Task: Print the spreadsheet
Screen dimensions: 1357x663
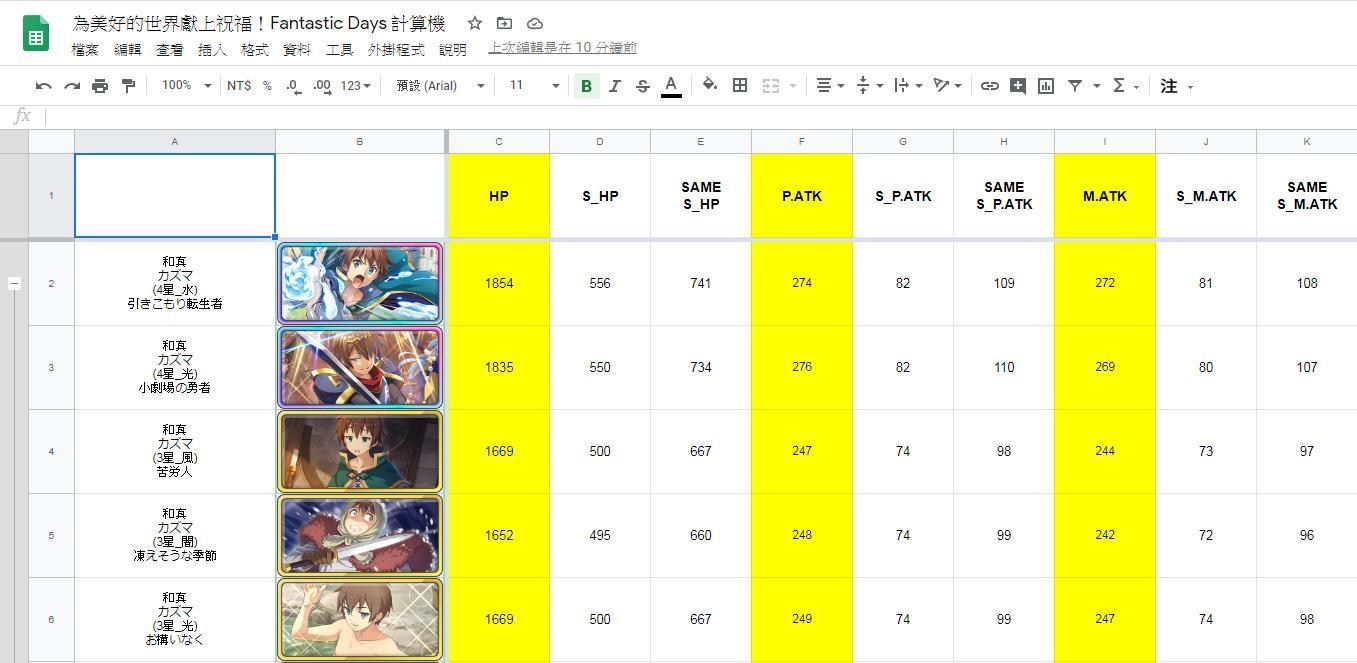Action: (x=100, y=86)
